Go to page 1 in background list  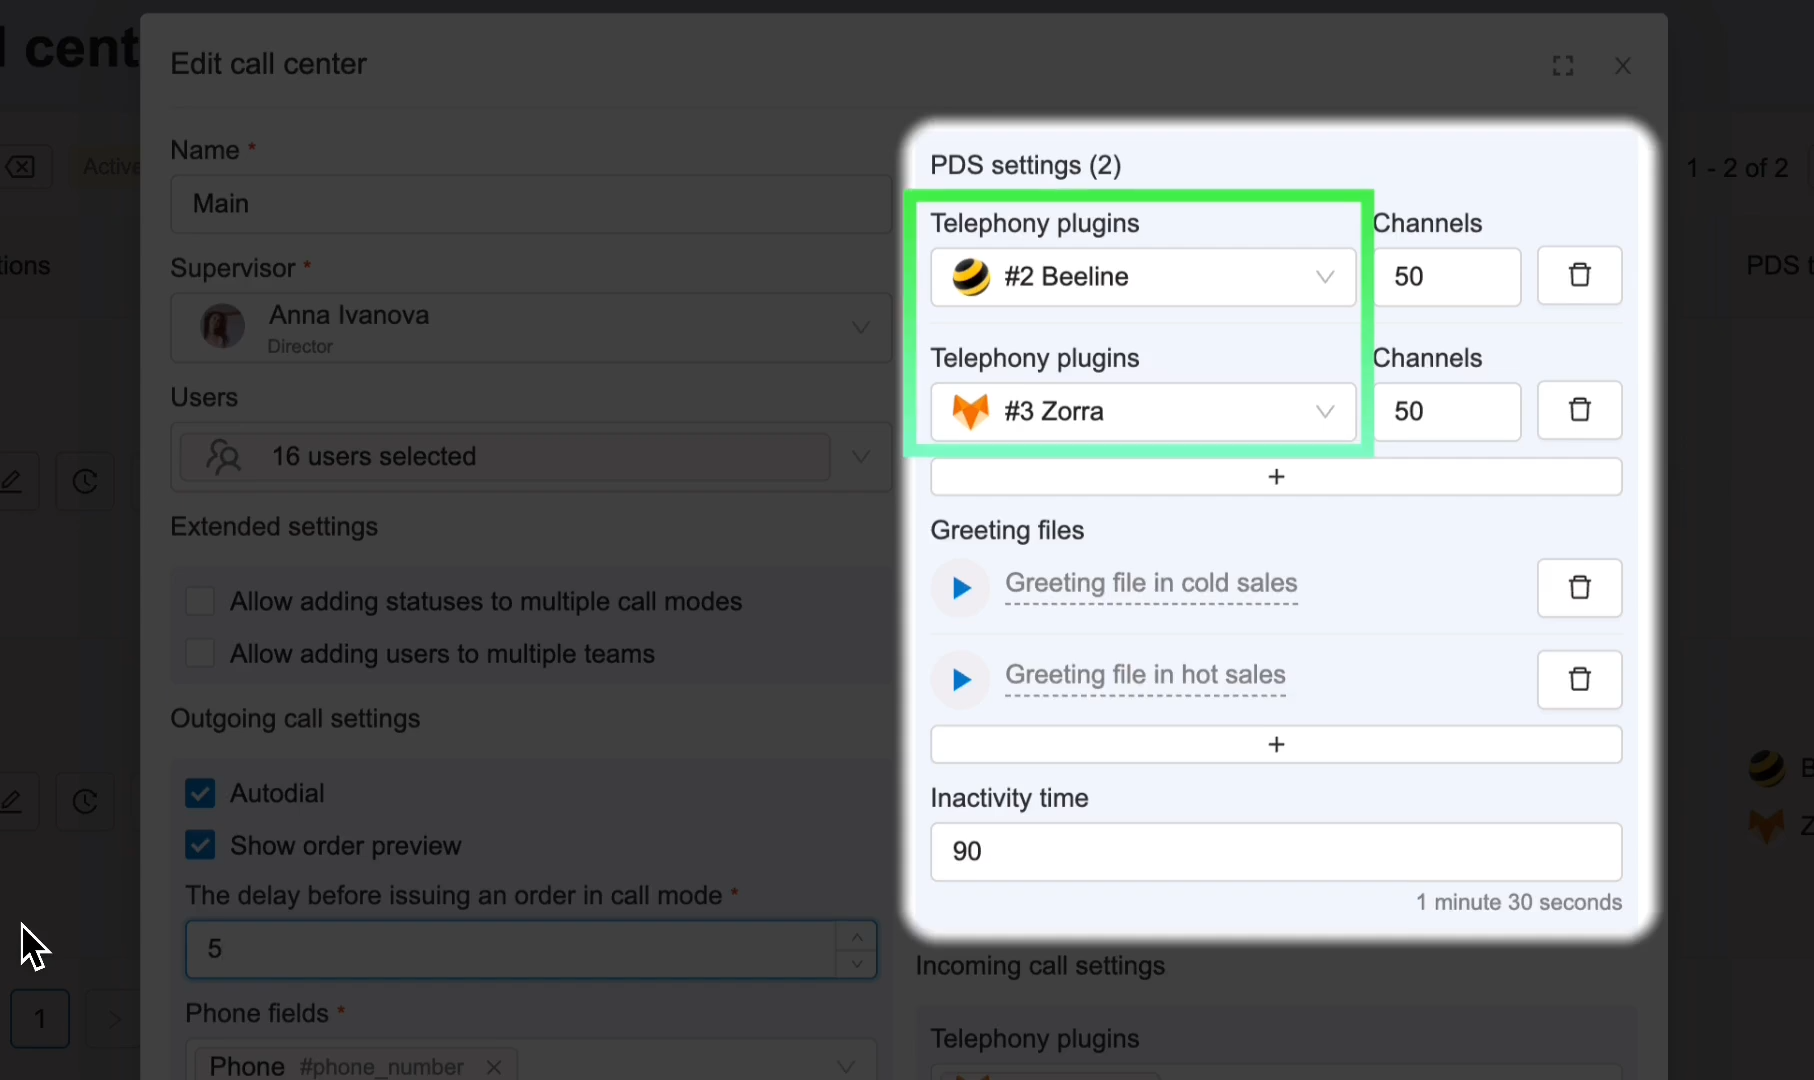click(x=40, y=1019)
